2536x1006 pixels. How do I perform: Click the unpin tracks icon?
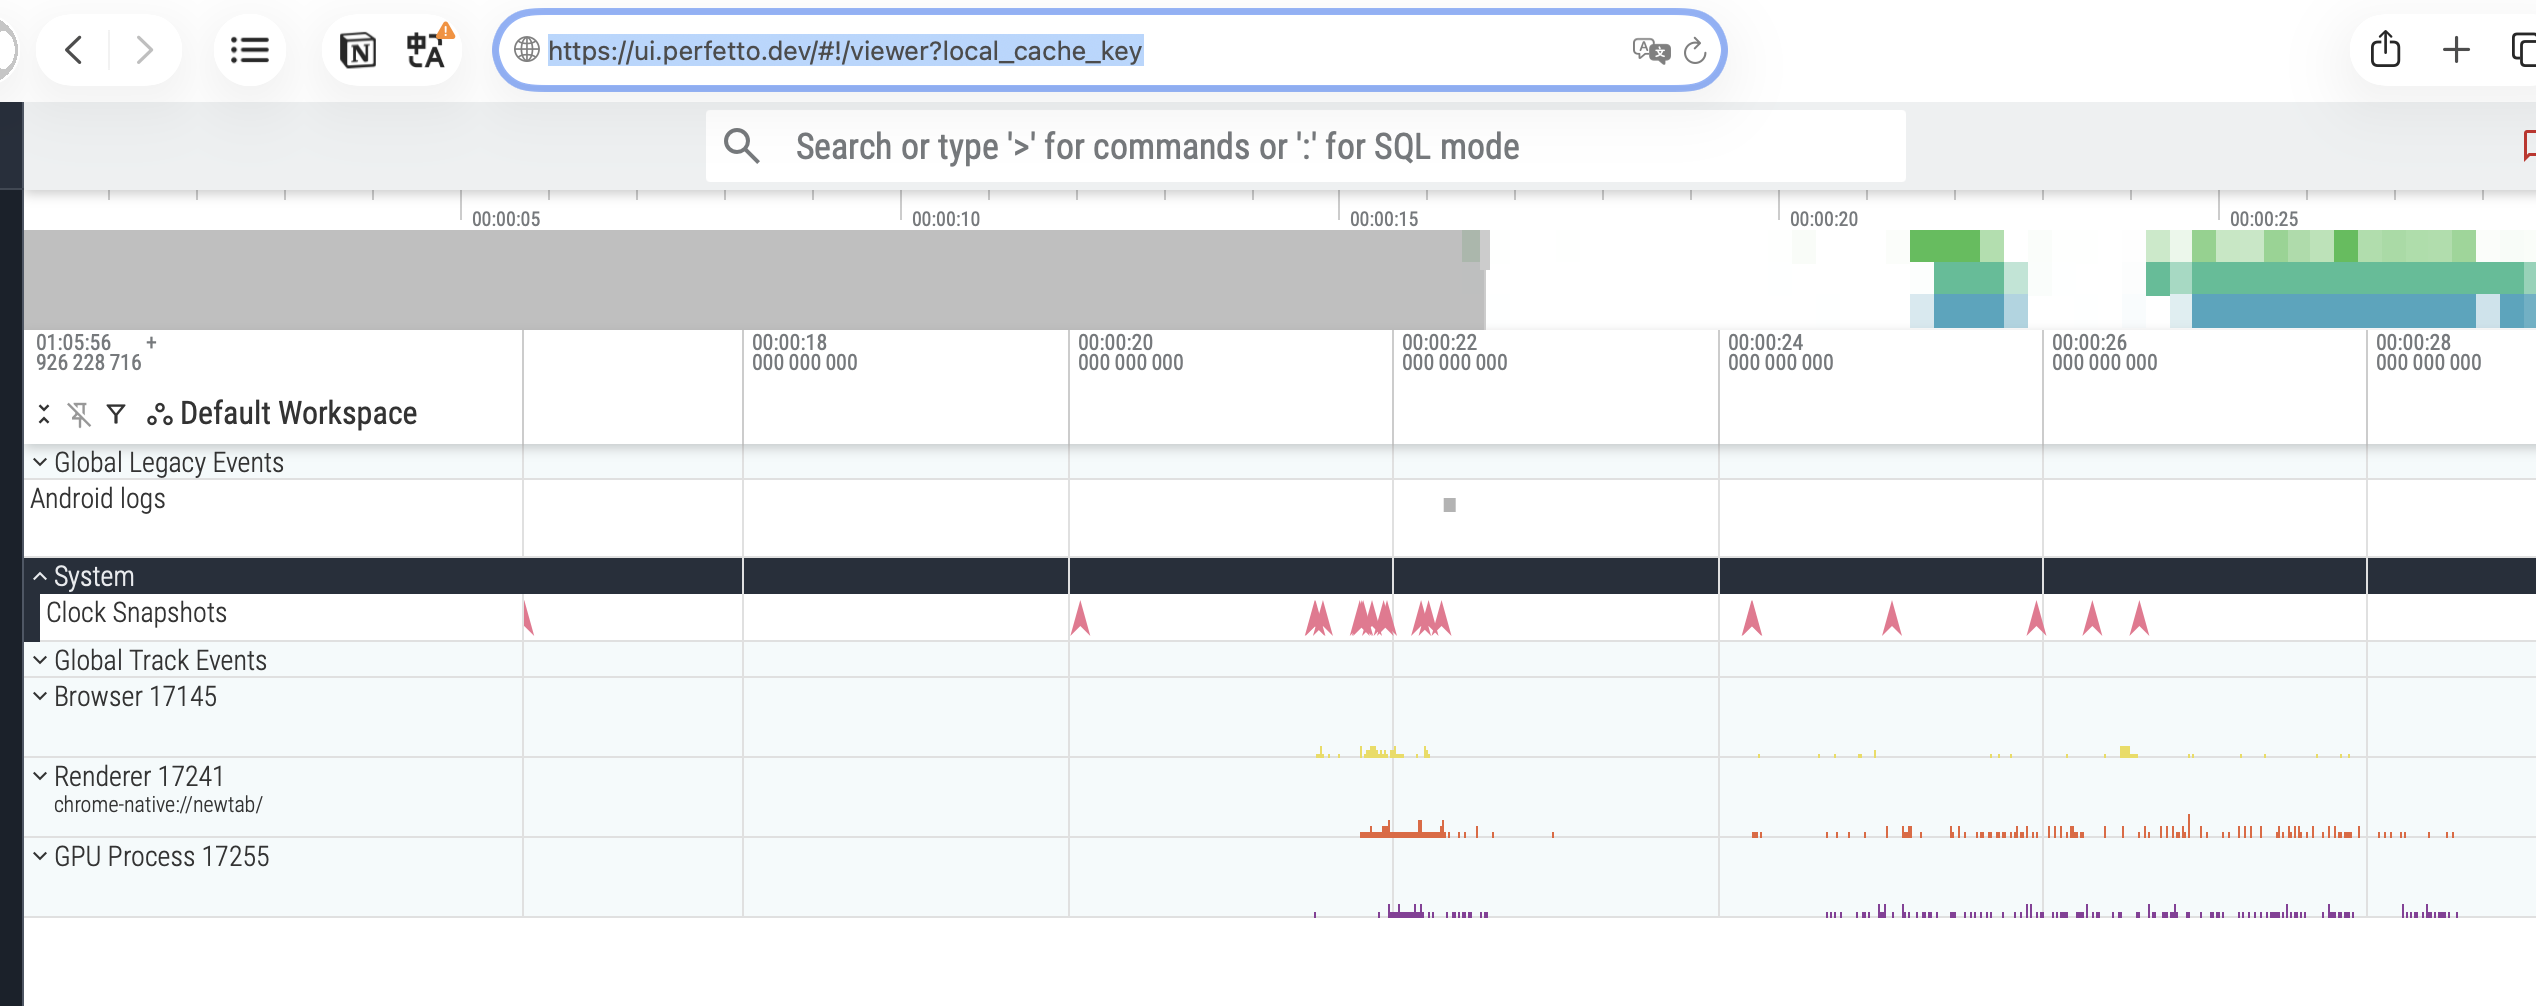point(79,414)
